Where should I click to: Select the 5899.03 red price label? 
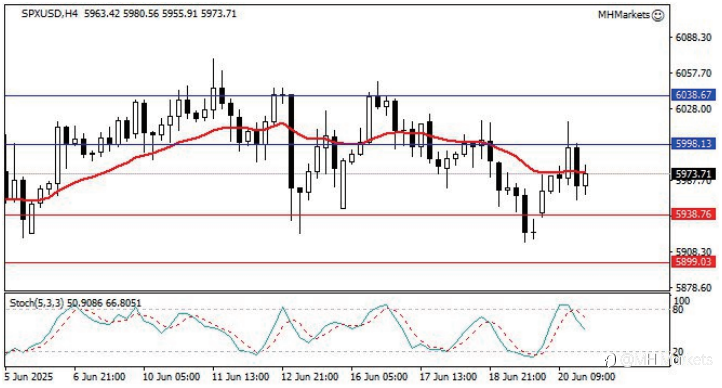pyautogui.click(x=693, y=262)
